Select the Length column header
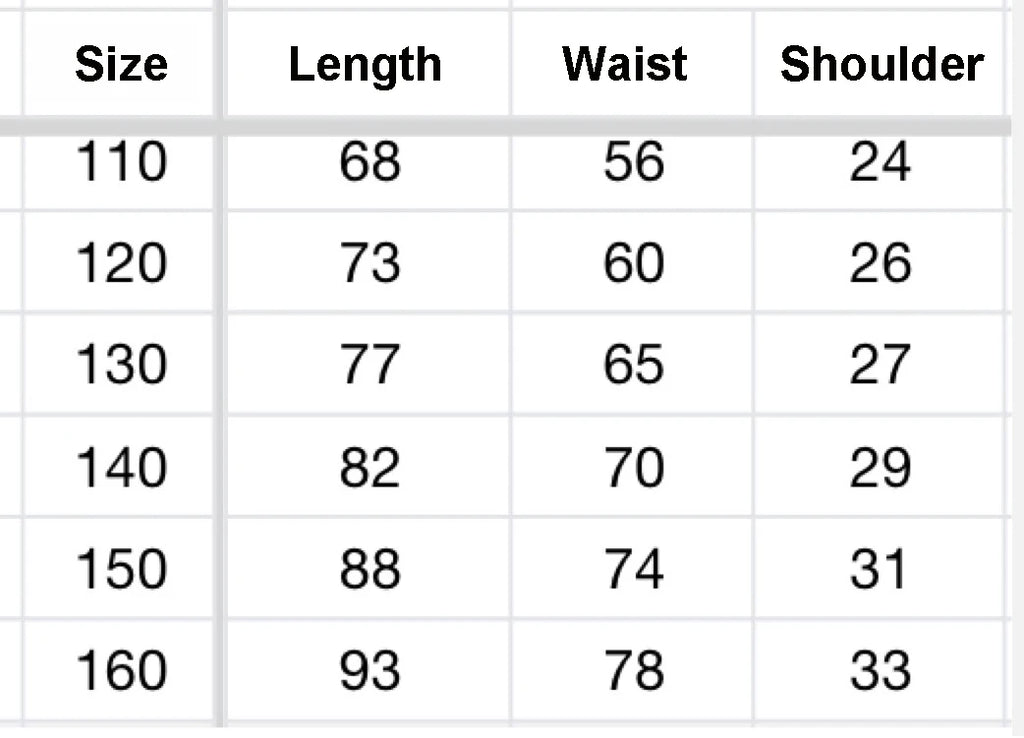The height and width of the screenshot is (738, 1024). click(365, 65)
